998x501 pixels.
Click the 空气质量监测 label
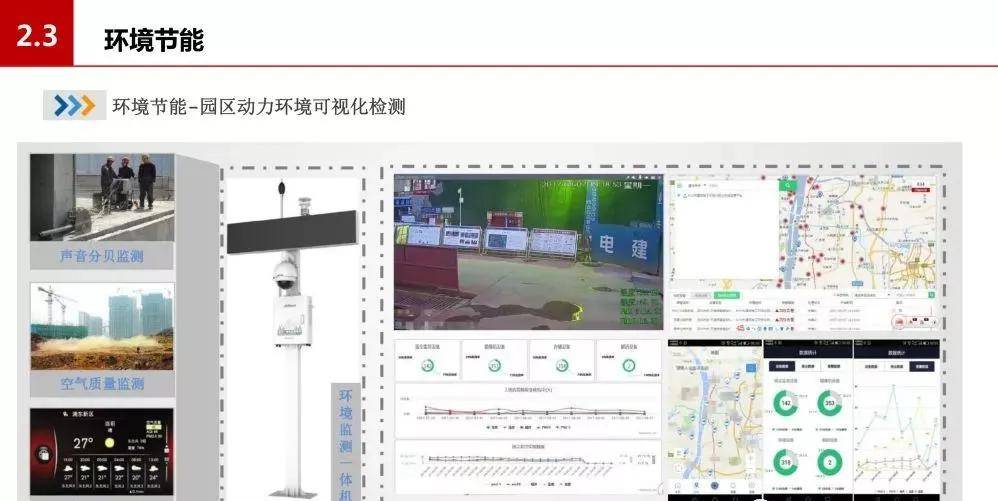click(x=101, y=383)
